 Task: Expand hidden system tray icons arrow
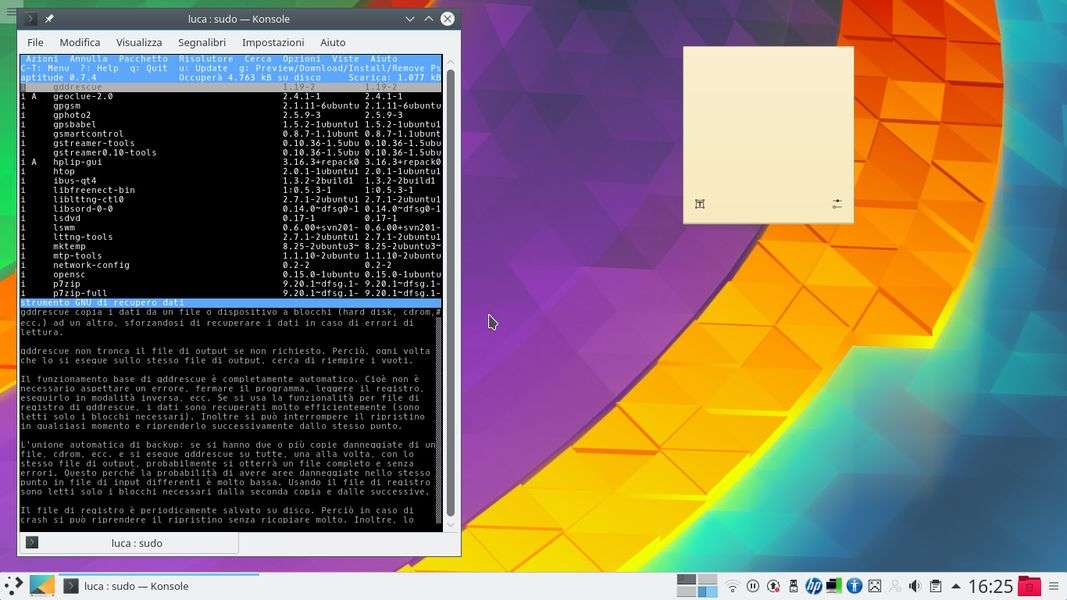956,586
